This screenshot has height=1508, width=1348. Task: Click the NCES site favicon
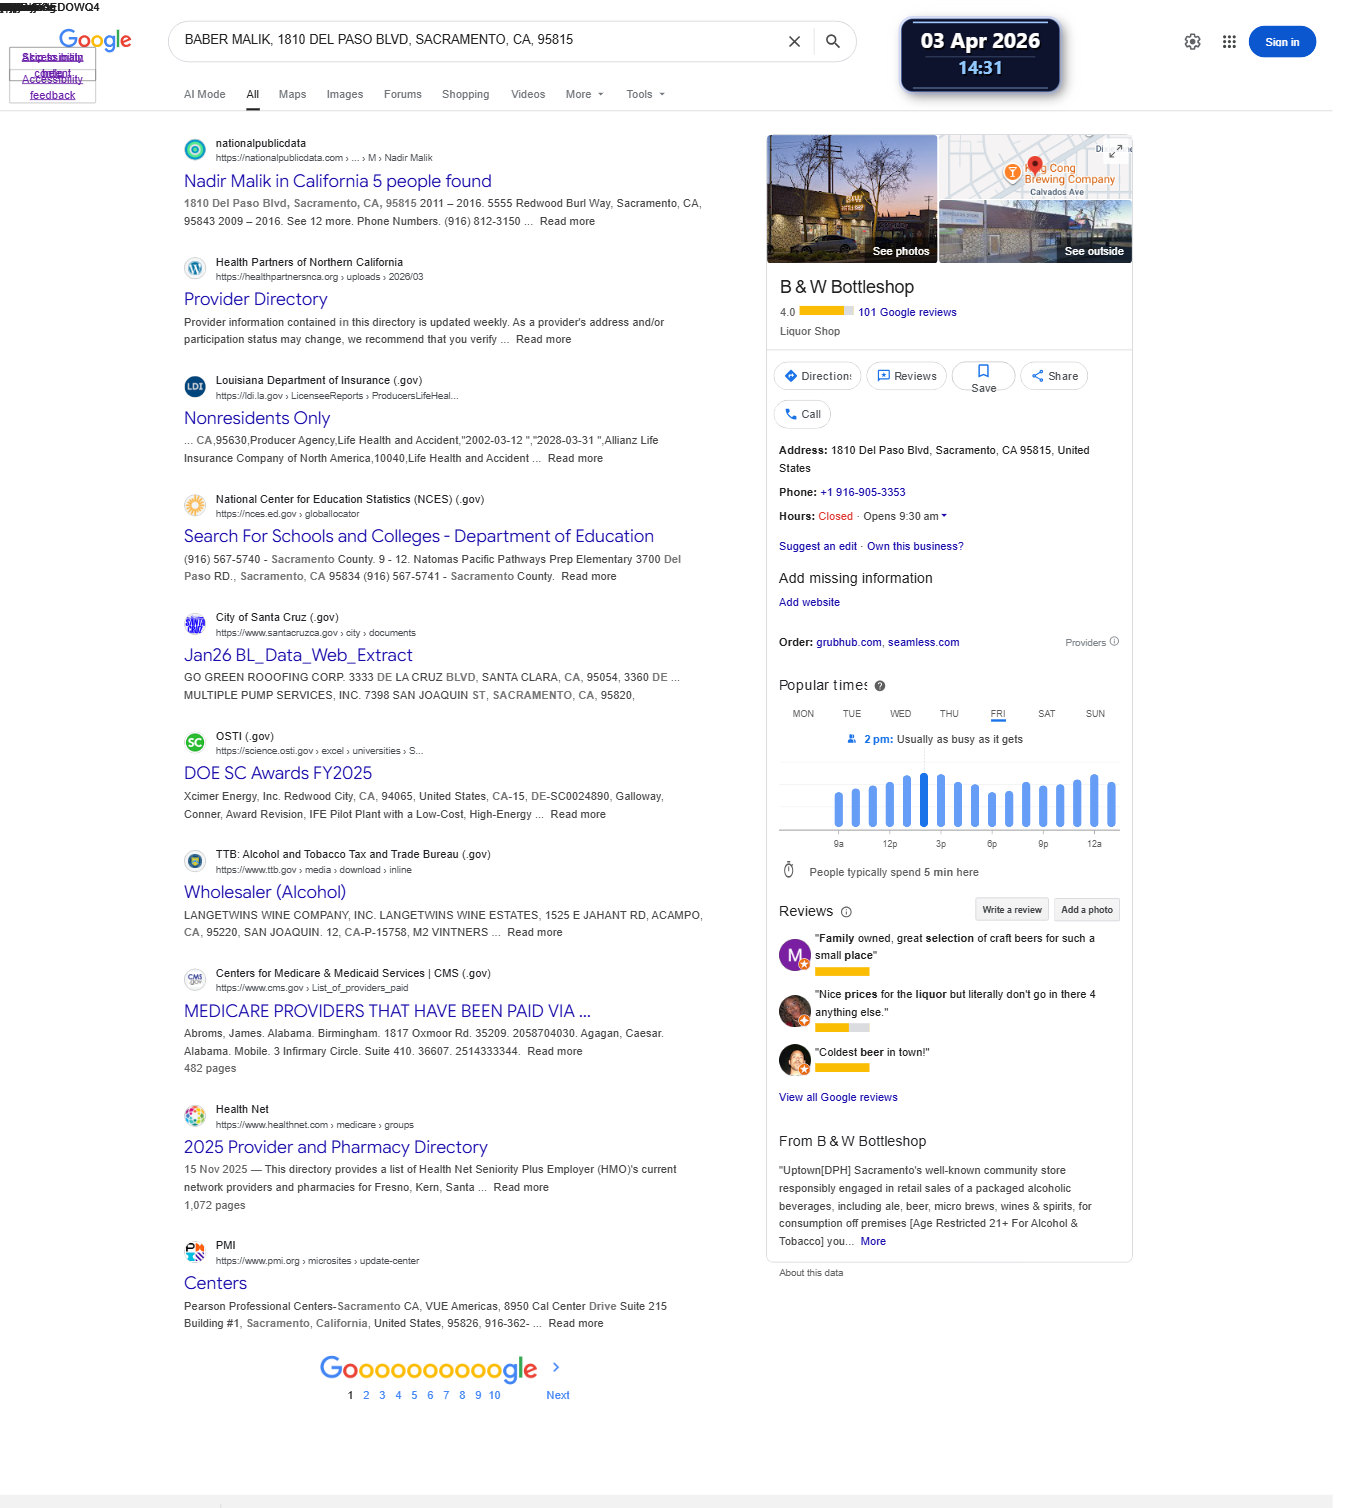pos(195,505)
